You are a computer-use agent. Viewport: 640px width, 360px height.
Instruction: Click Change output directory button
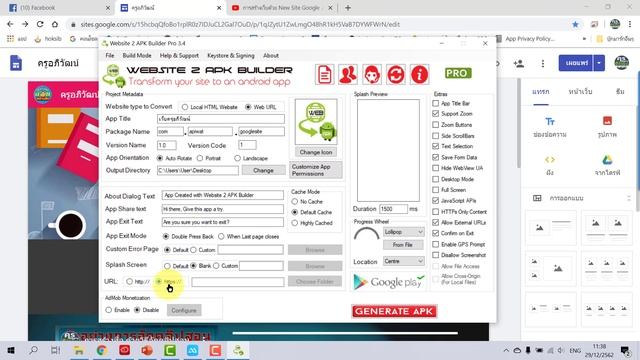(x=263, y=170)
